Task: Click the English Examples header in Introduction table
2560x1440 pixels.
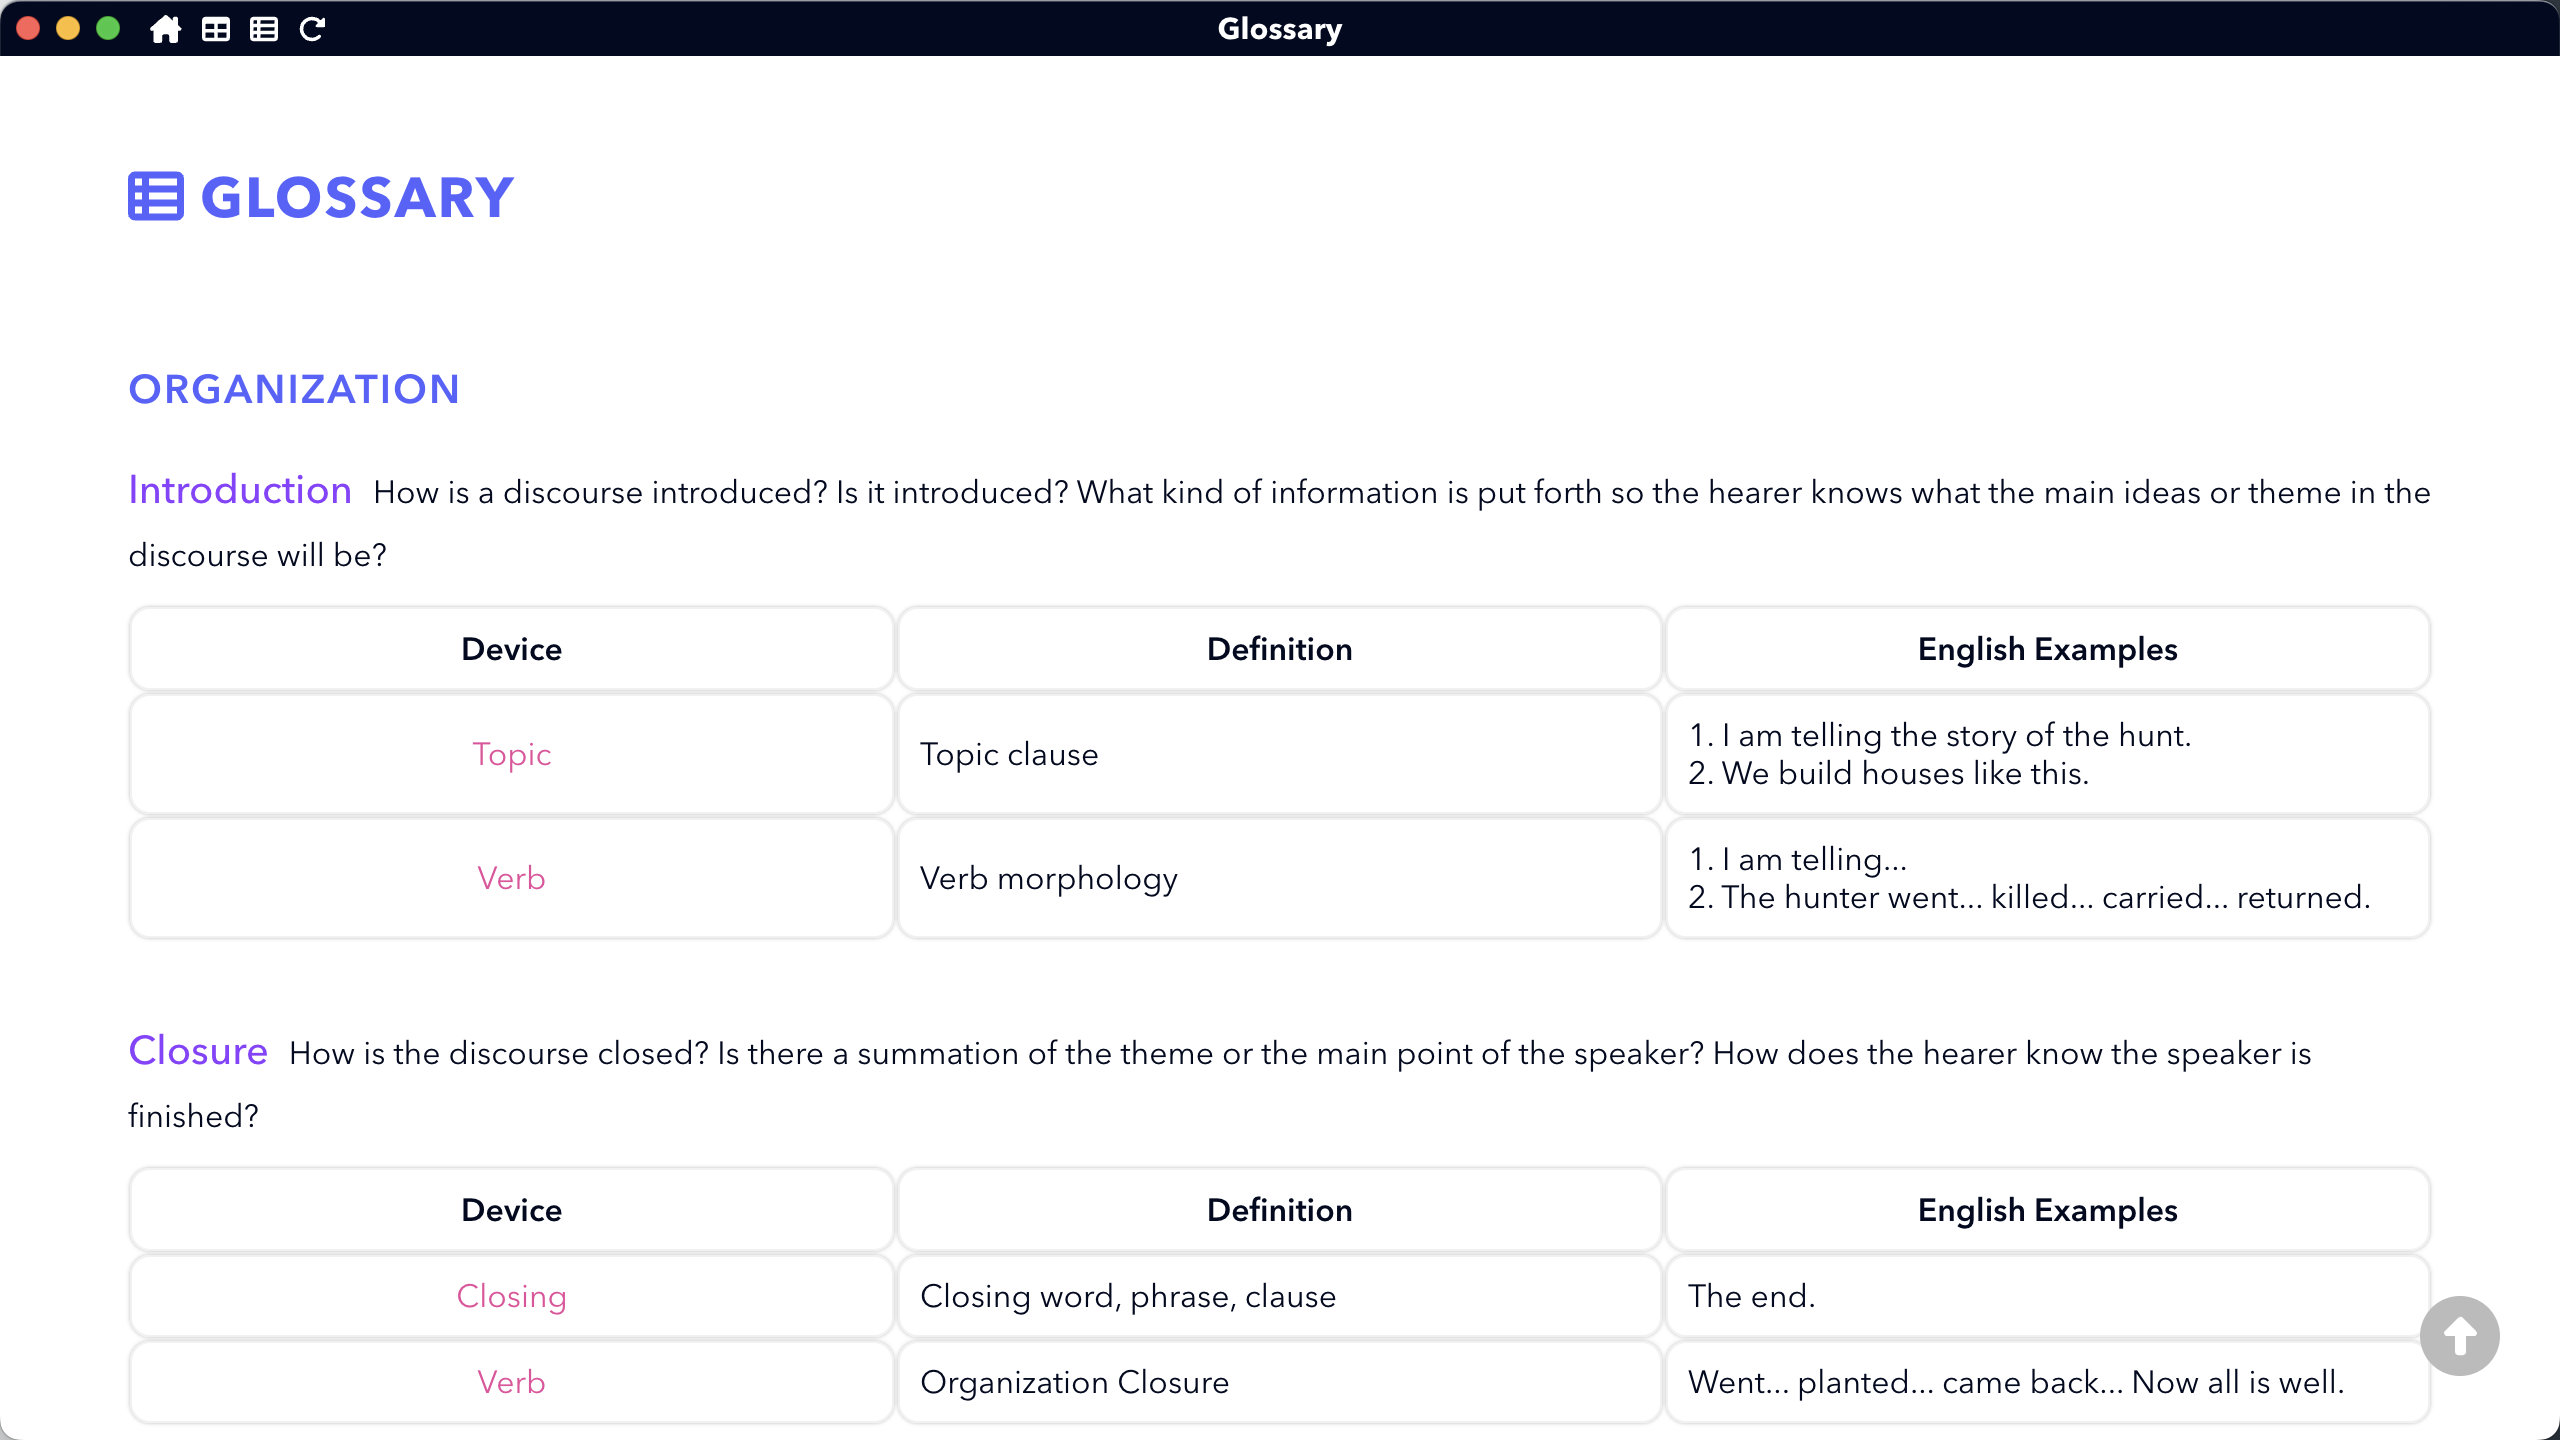Action: pyautogui.click(x=2047, y=649)
